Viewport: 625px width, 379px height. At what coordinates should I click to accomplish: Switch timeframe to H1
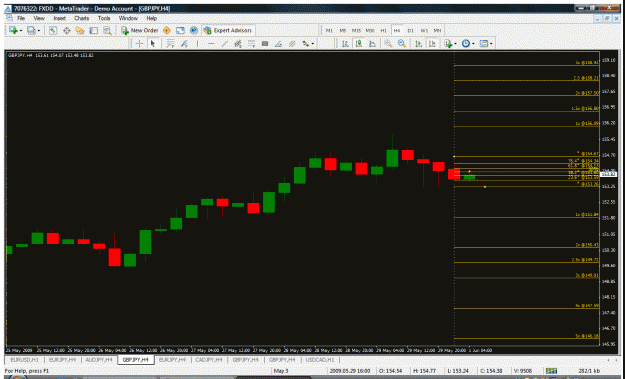383,31
